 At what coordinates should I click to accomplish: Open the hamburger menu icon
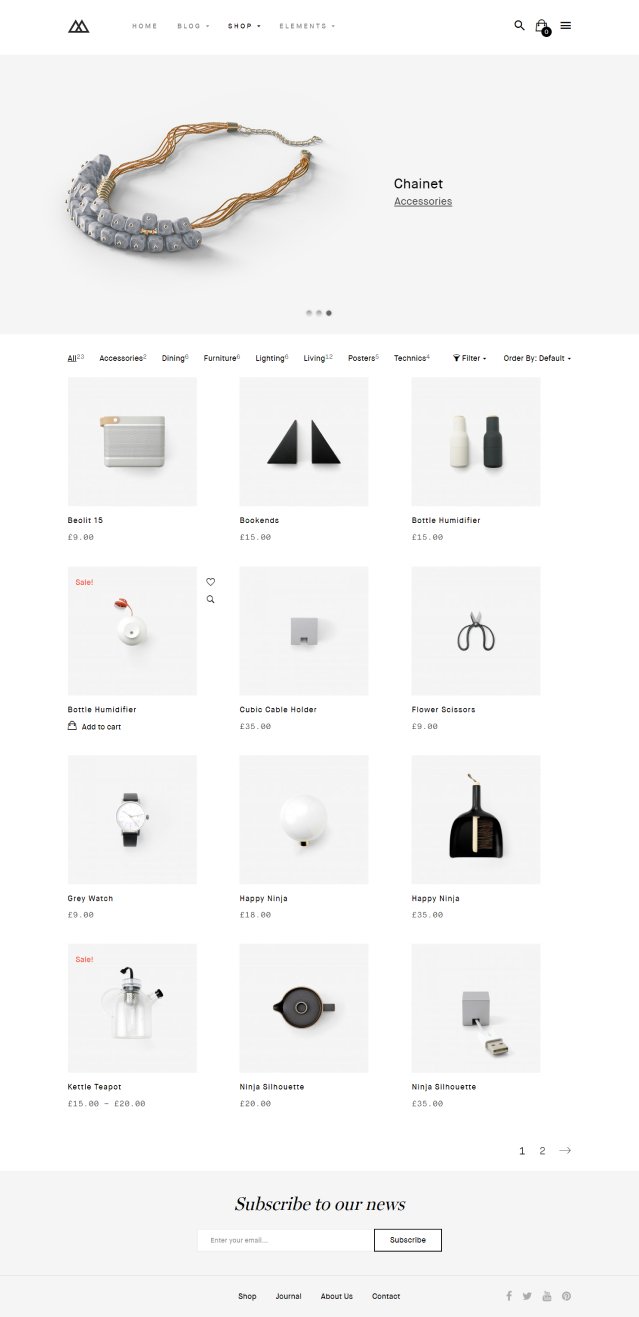point(566,25)
